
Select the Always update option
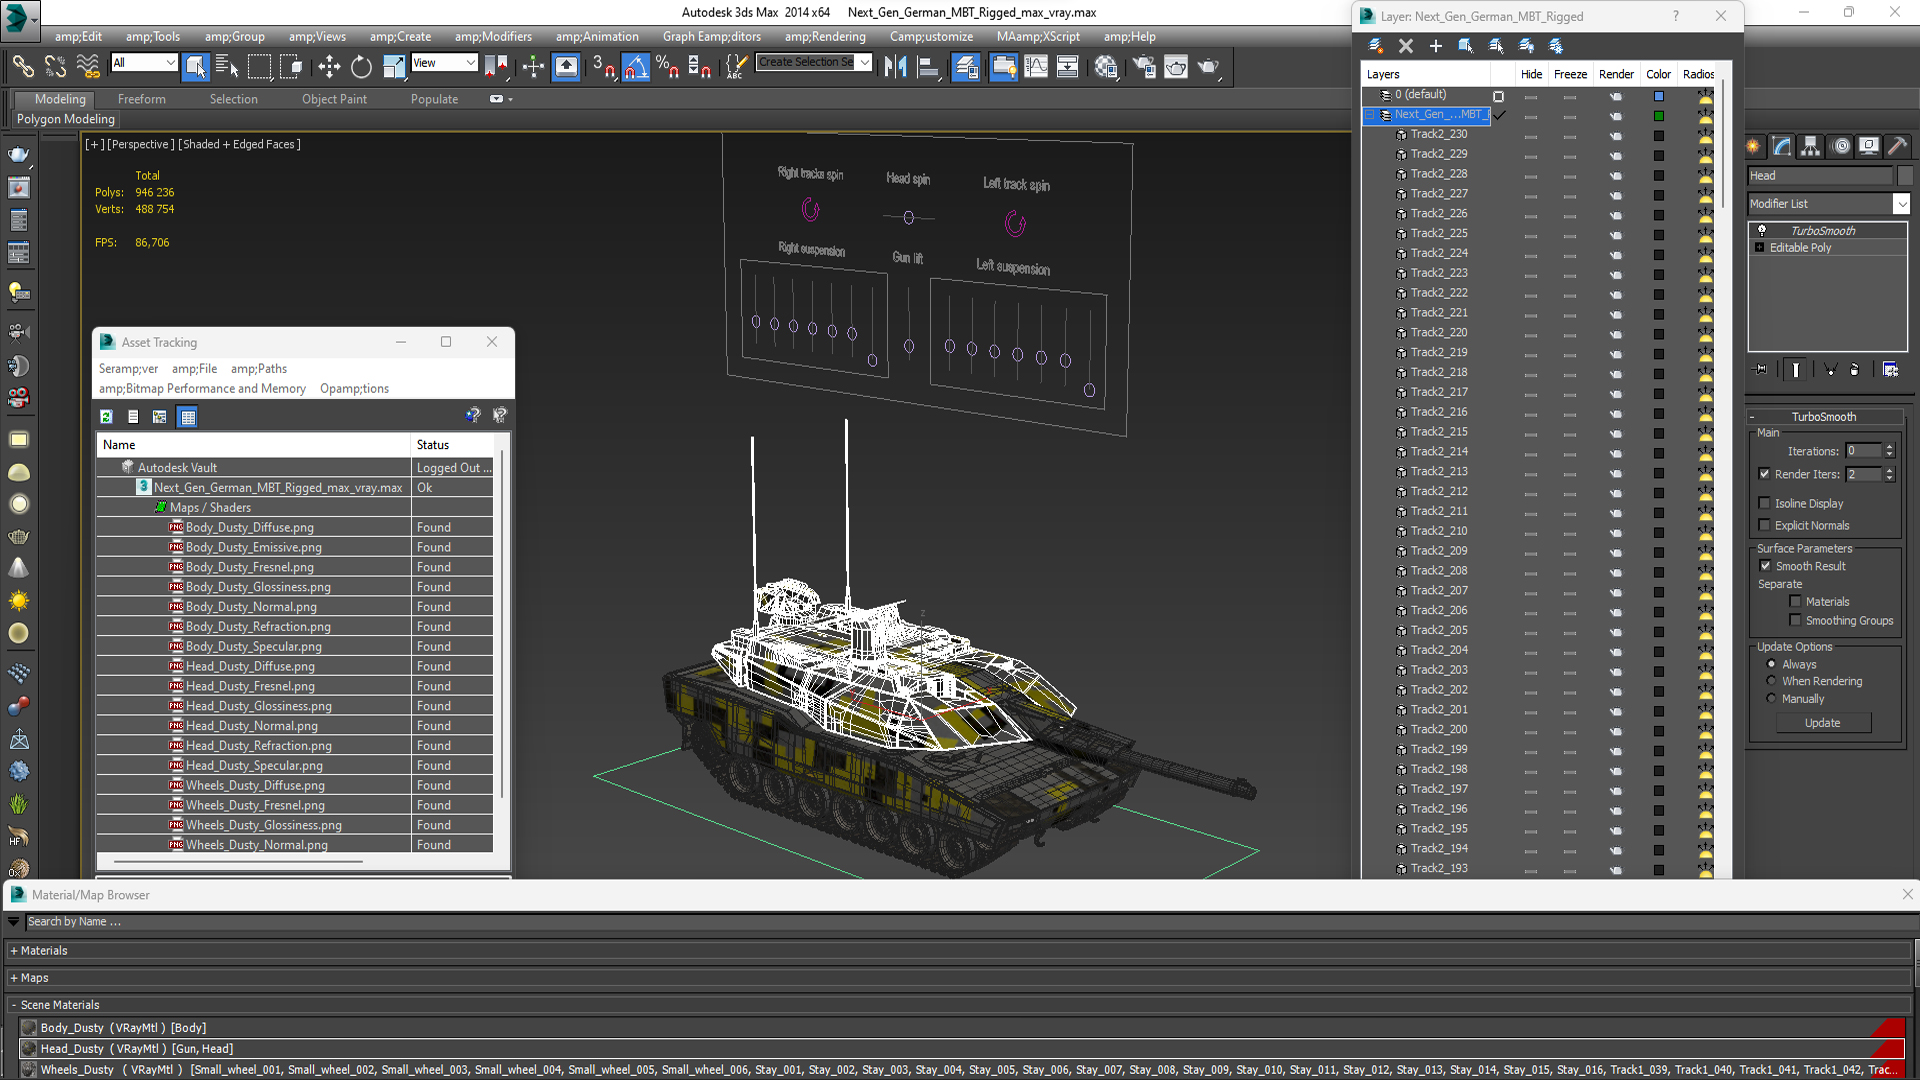click(1772, 664)
